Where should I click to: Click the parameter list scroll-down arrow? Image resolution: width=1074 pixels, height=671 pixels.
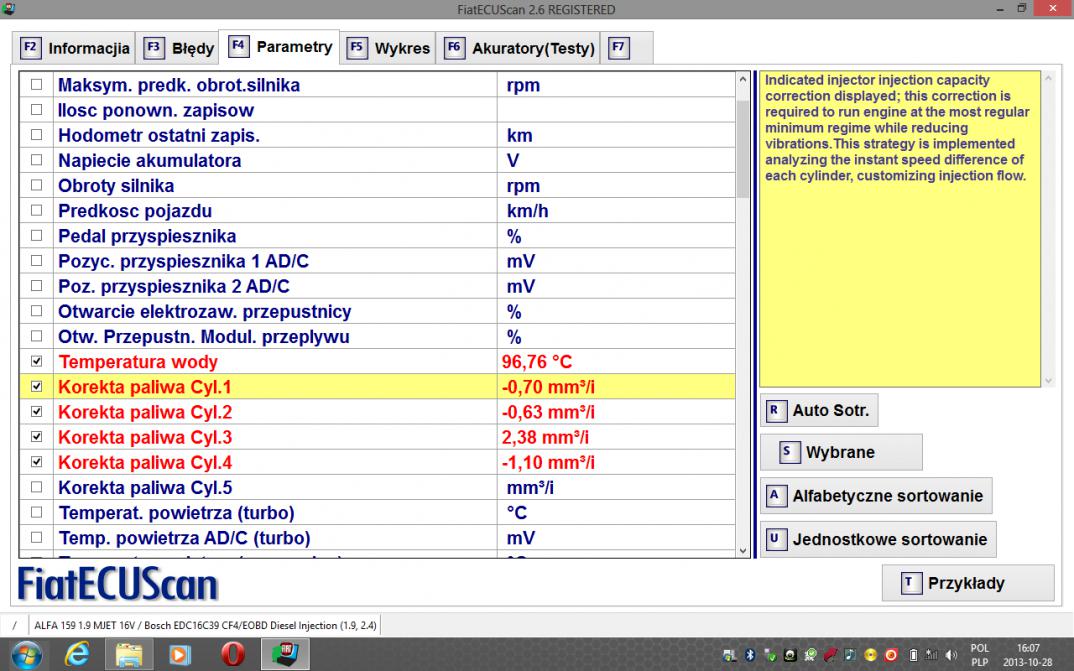tap(743, 550)
